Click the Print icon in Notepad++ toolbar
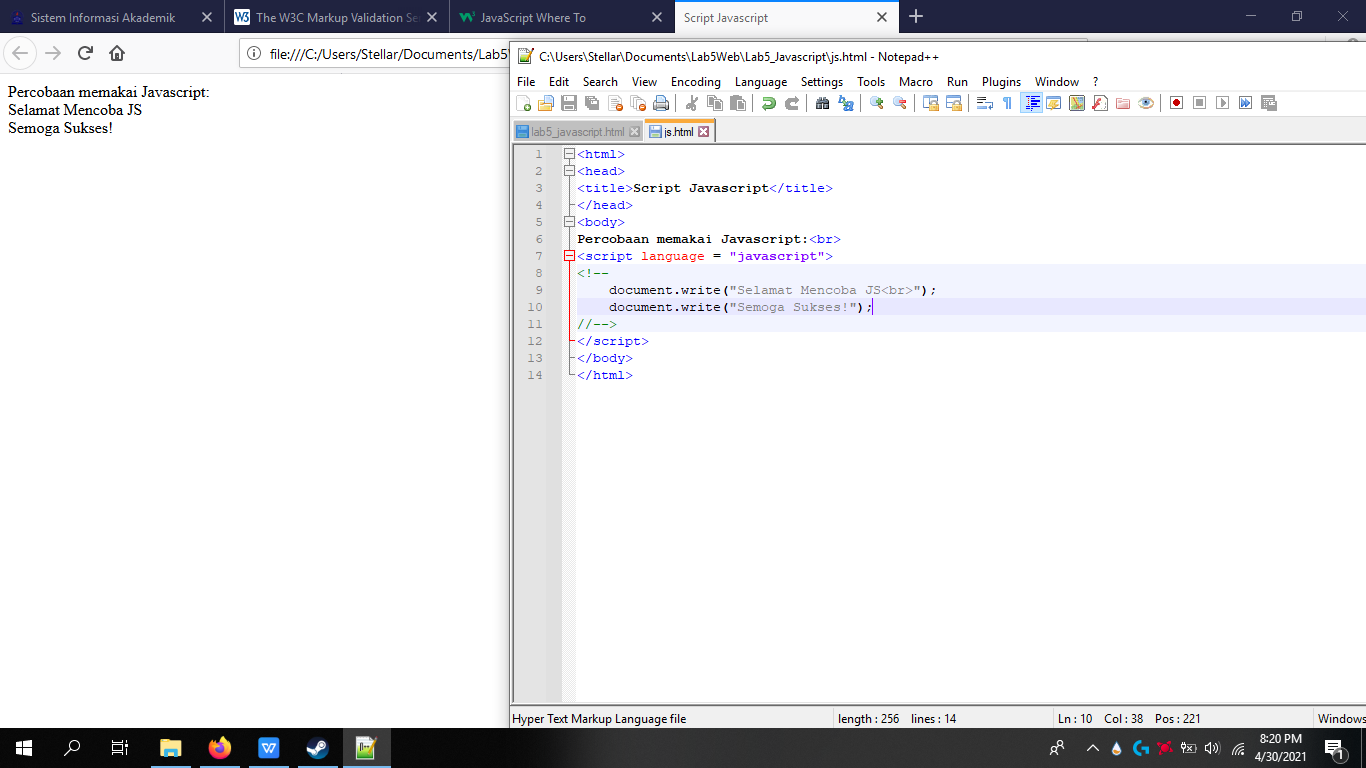Image resolution: width=1366 pixels, height=768 pixels. point(661,103)
